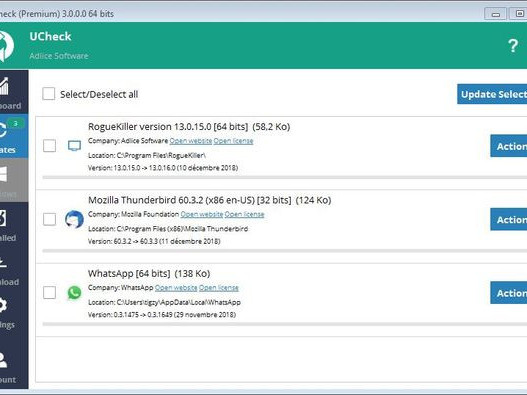The width and height of the screenshot is (527, 395).
Task: Open the Action menu for WhatsApp
Action: (509, 292)
